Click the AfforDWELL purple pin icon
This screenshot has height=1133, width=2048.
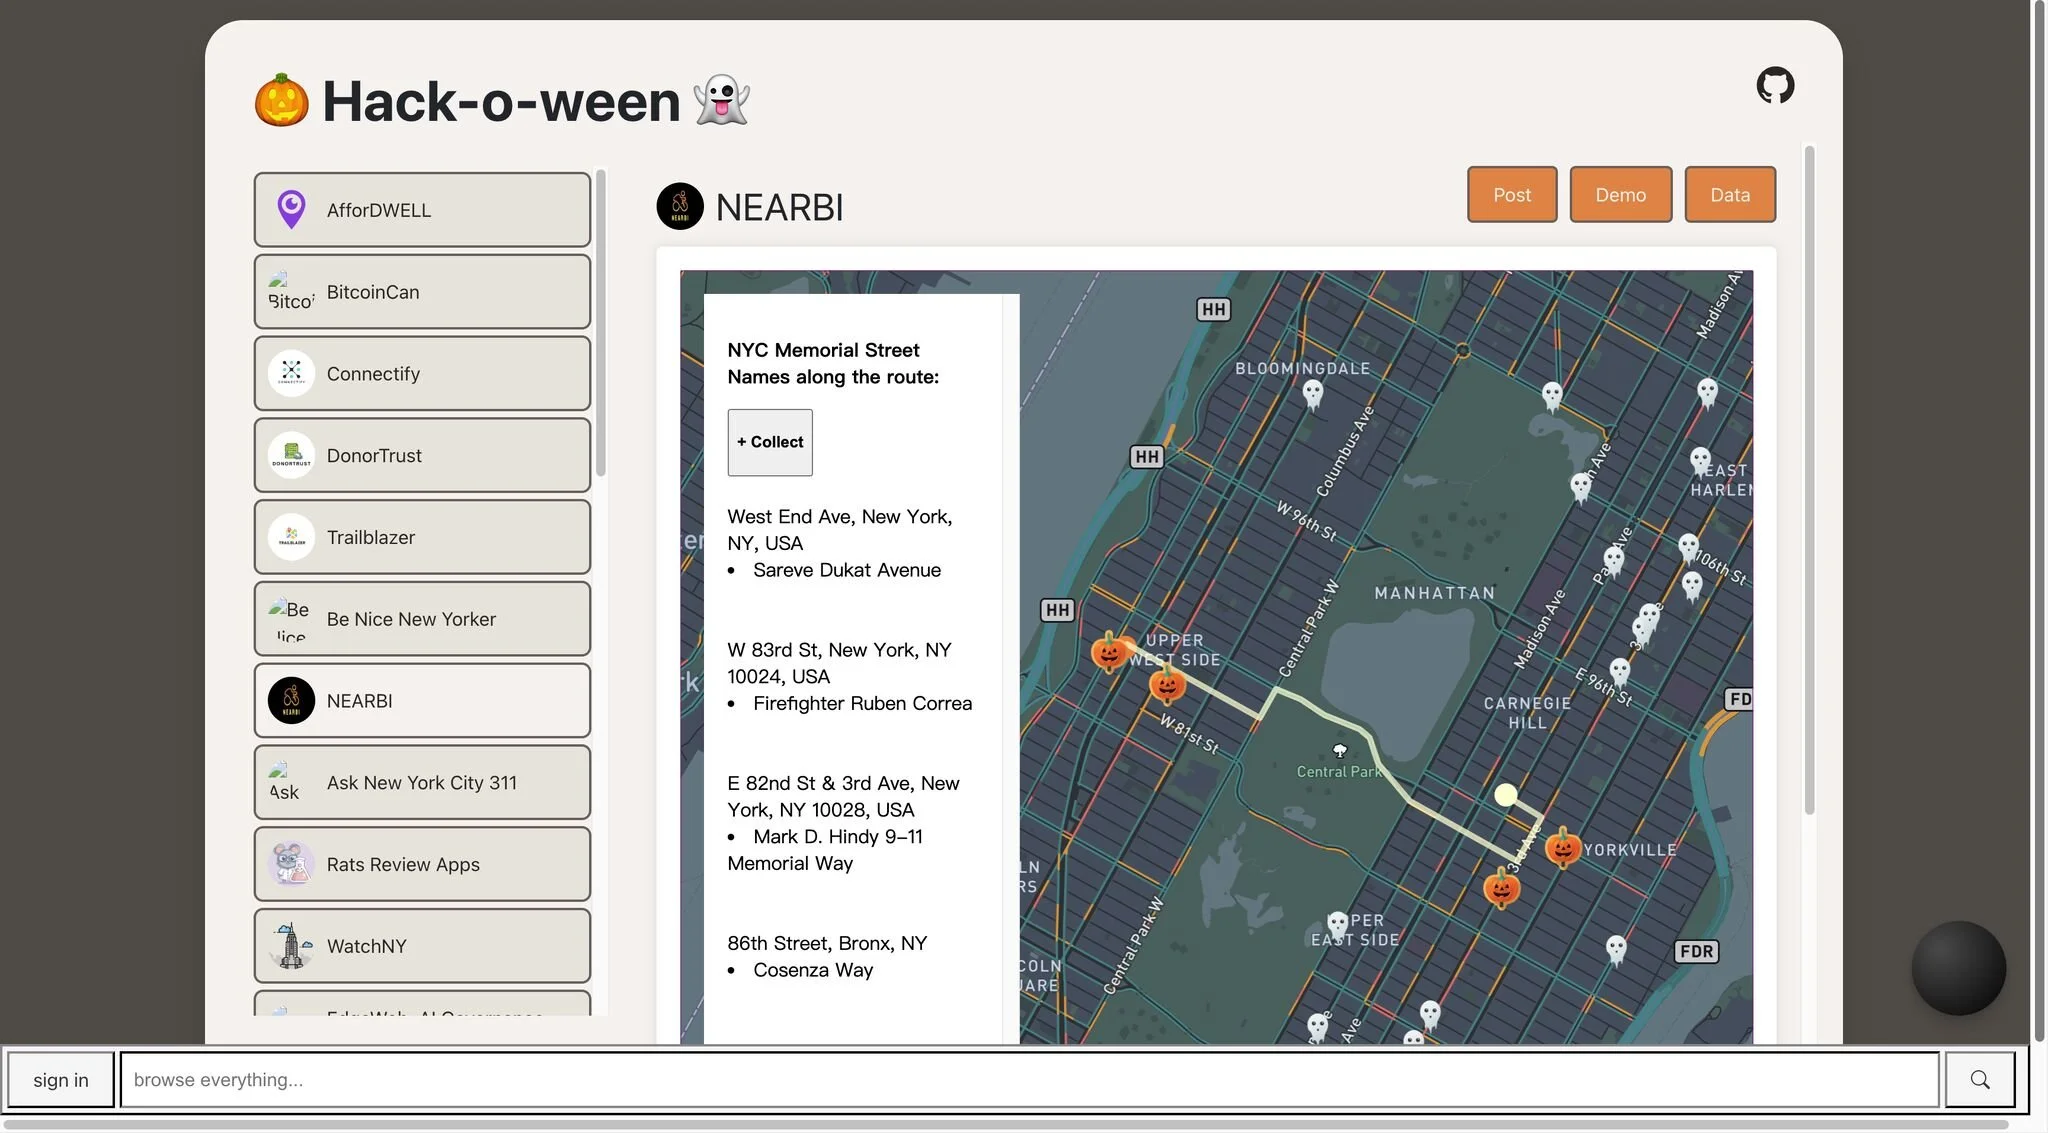click(x=291, y=210)
